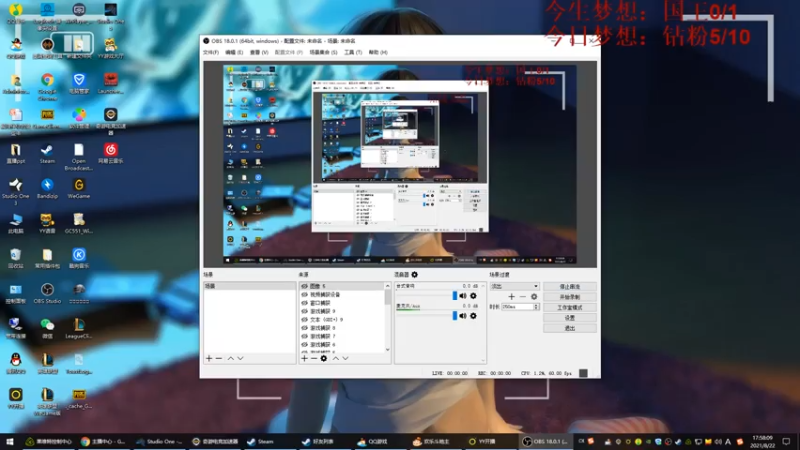Click the transition duration spinner arrows

(536, 307)
